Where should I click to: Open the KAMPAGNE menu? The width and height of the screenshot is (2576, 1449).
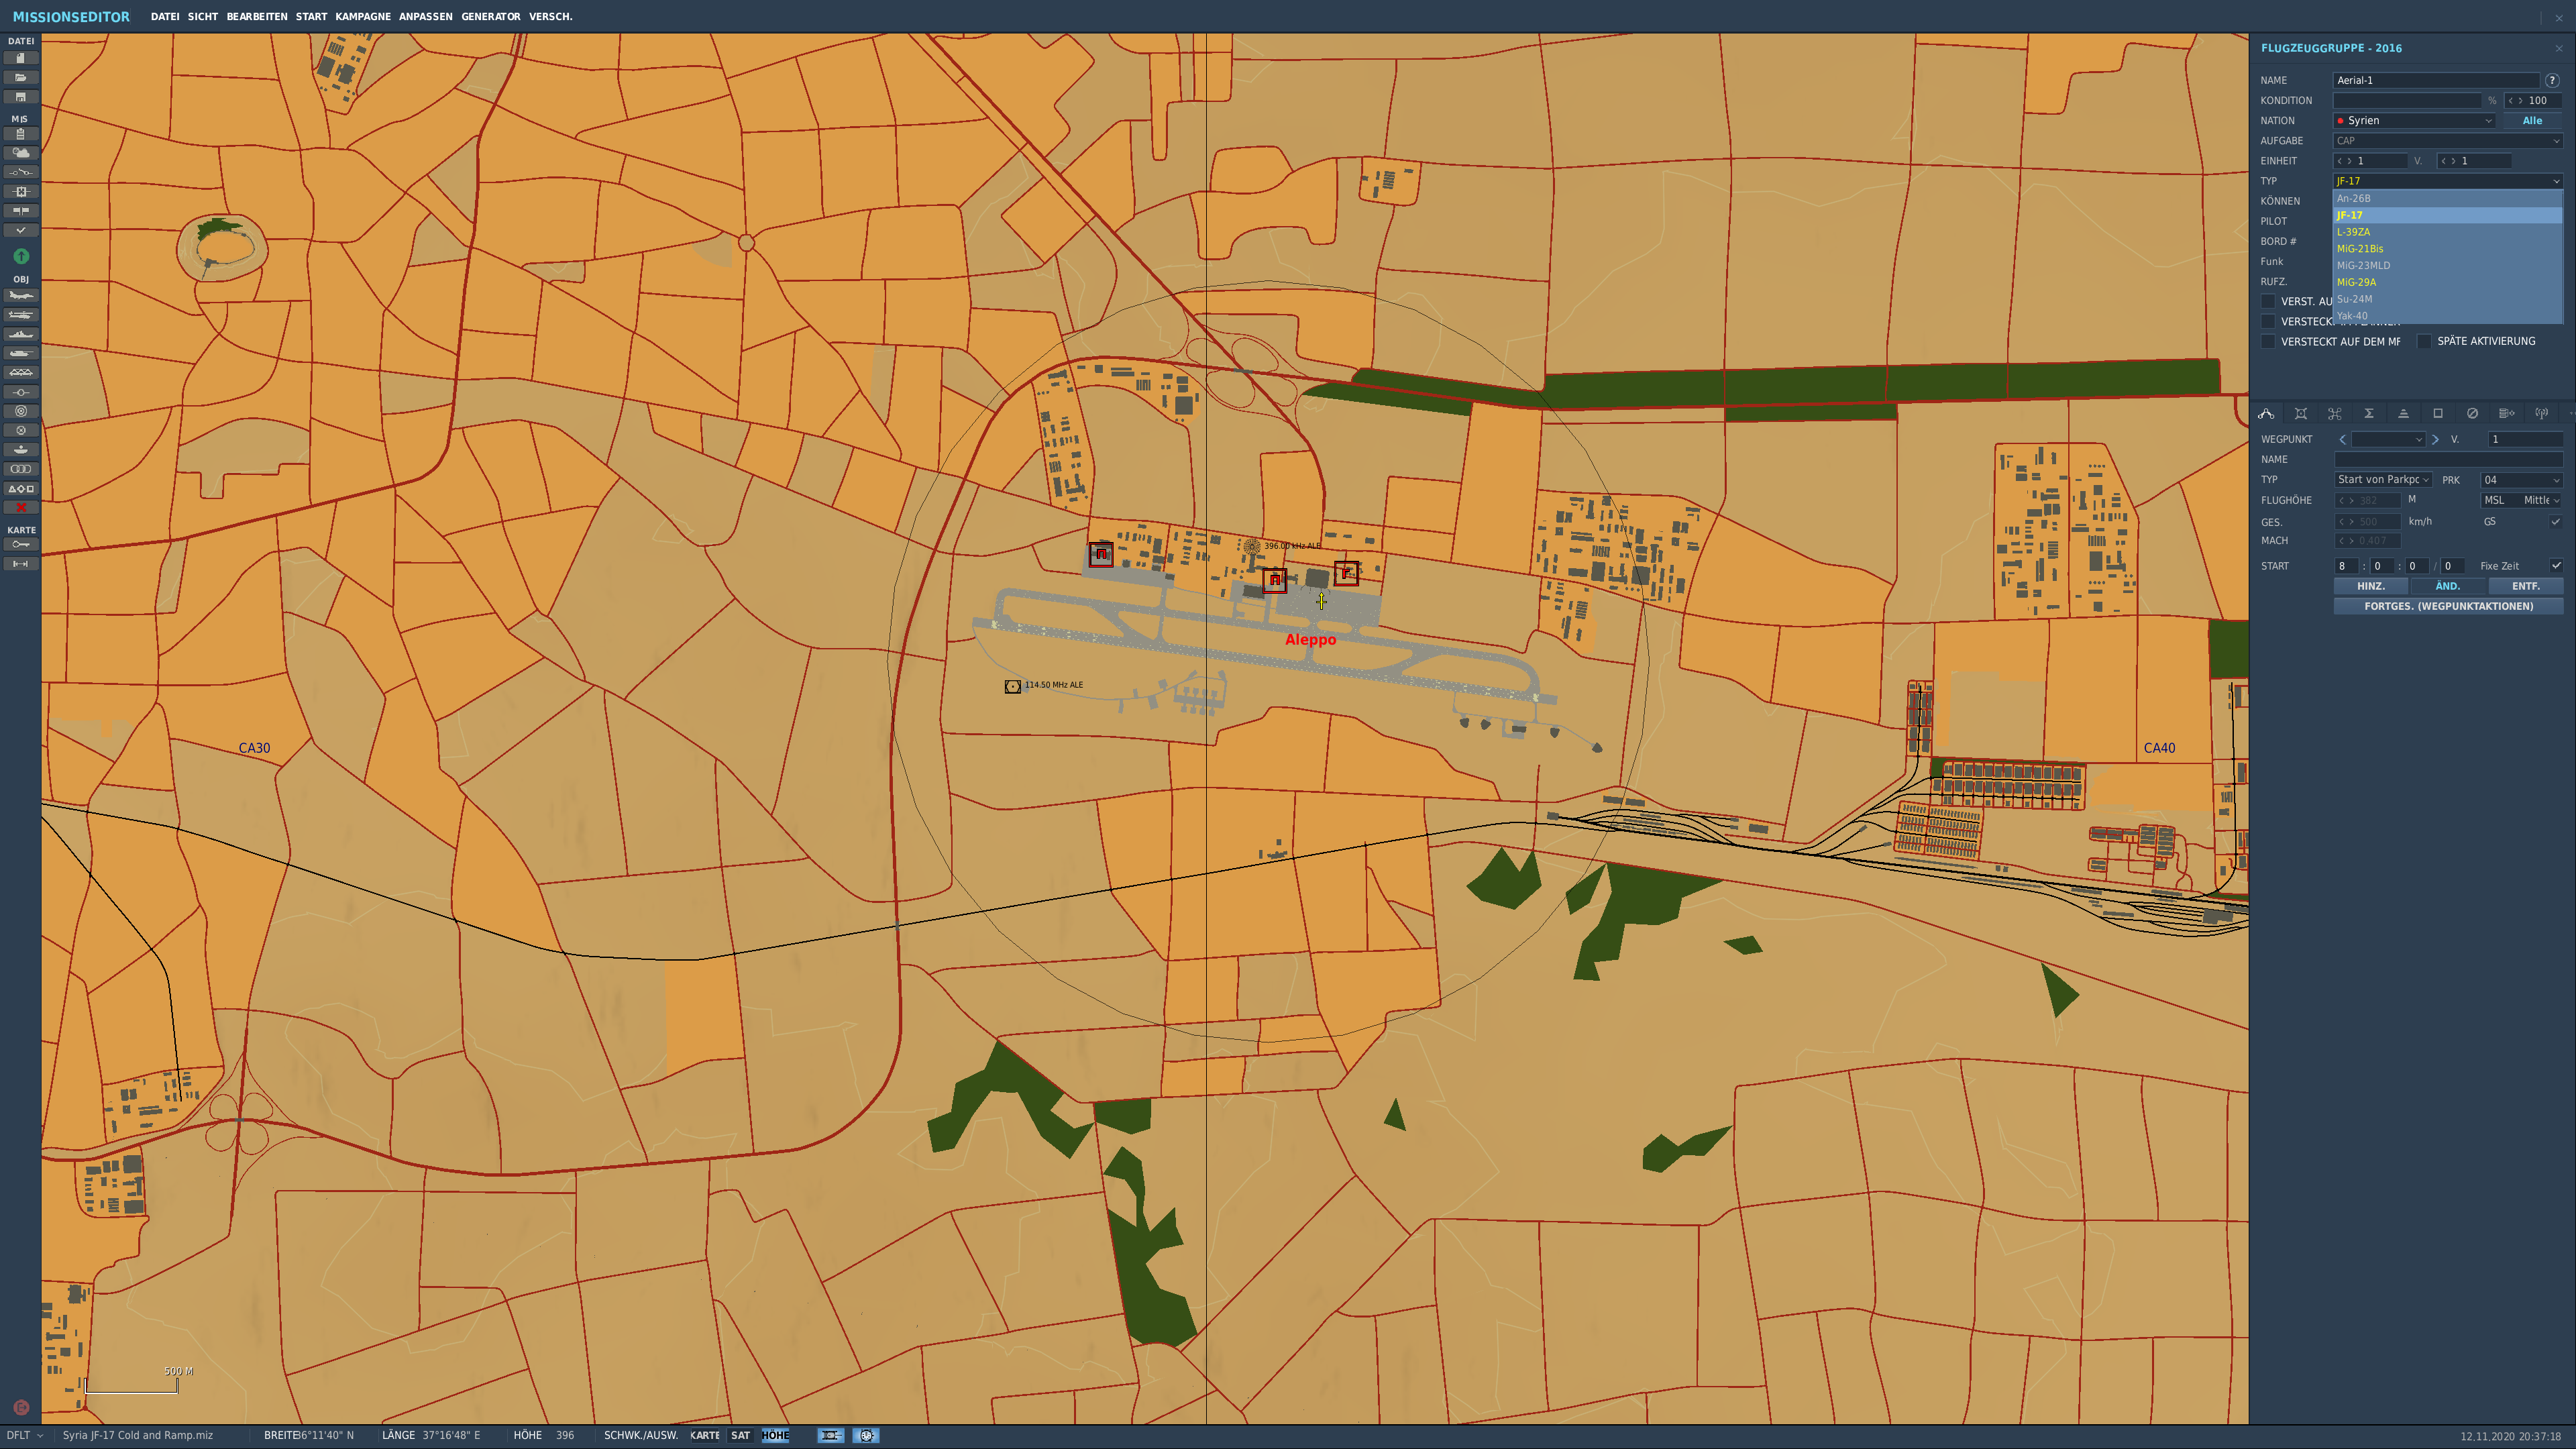coord(363,17)
